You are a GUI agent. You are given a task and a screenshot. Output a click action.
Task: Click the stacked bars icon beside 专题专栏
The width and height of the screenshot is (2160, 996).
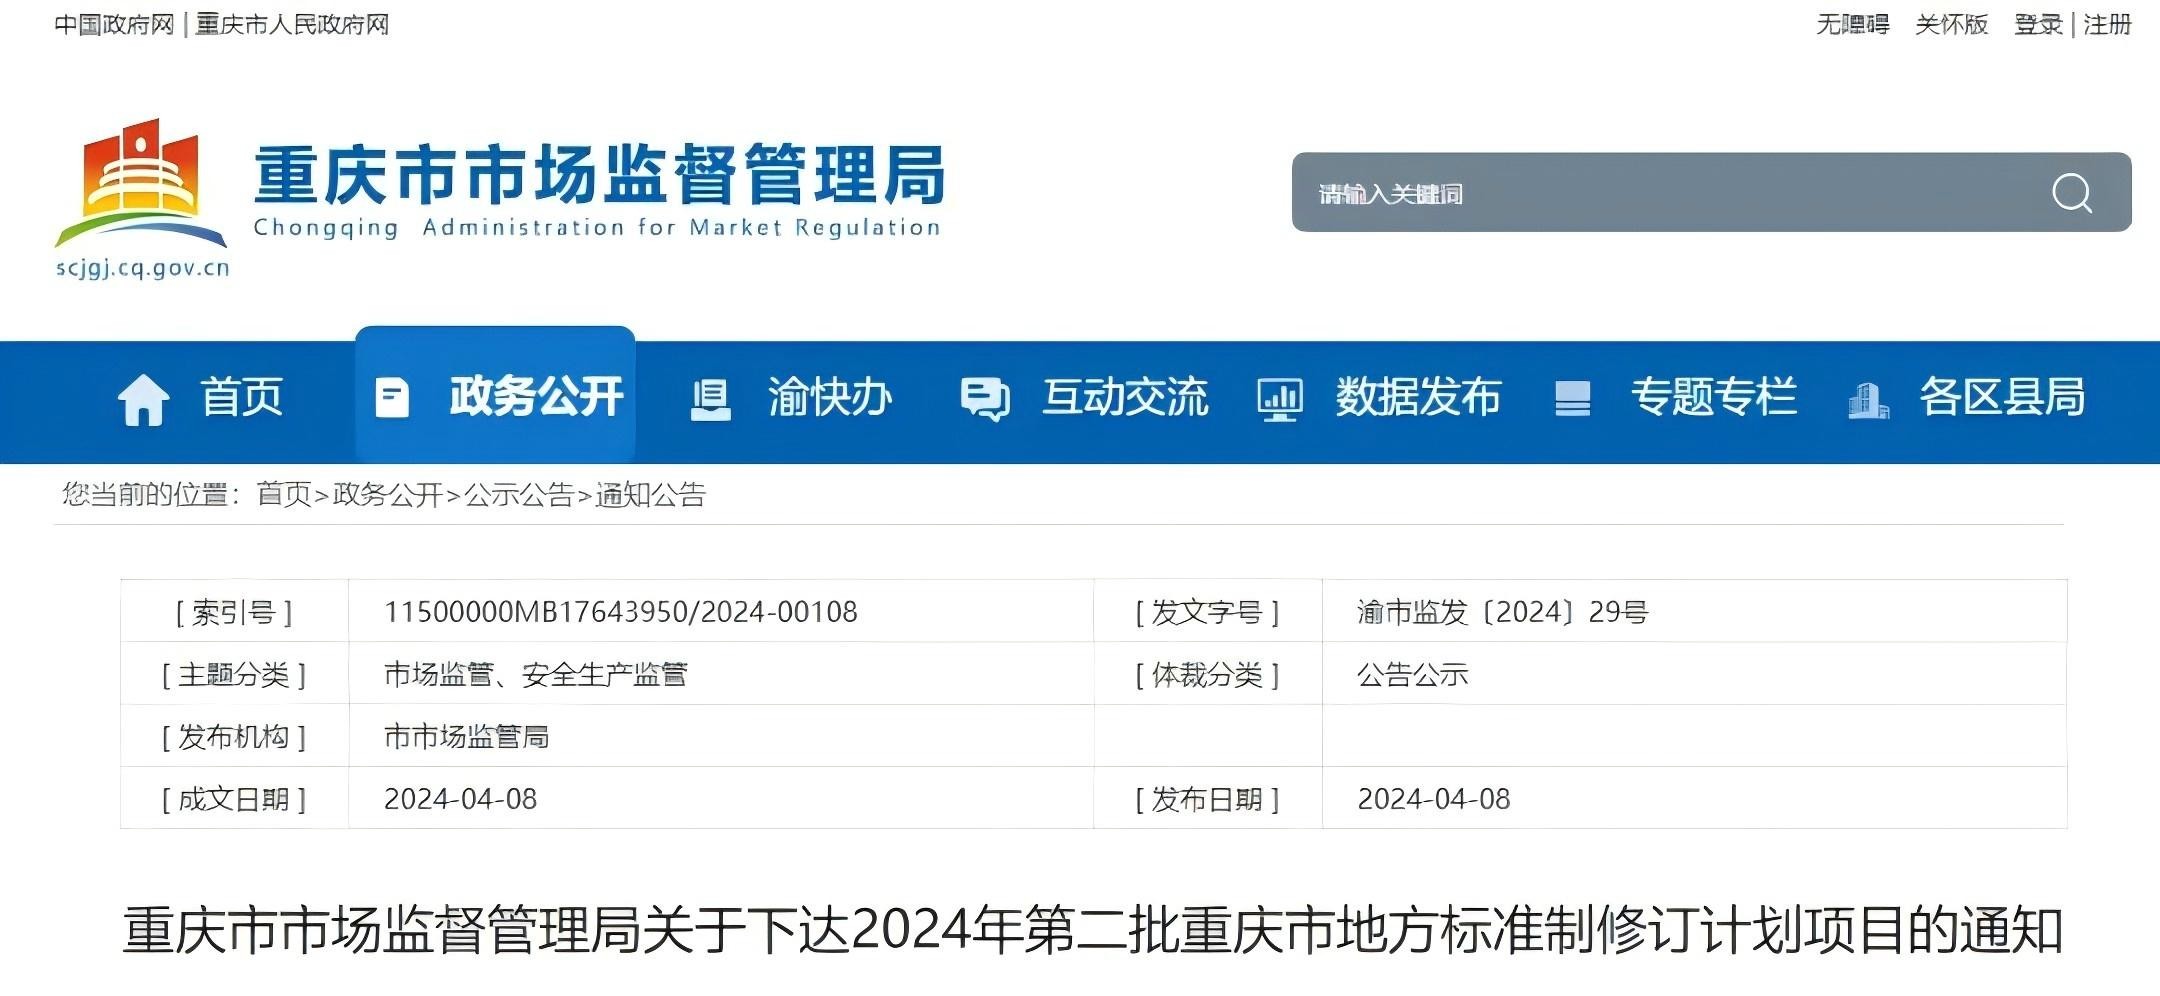pyautogui.click(x=1572, y=399)
